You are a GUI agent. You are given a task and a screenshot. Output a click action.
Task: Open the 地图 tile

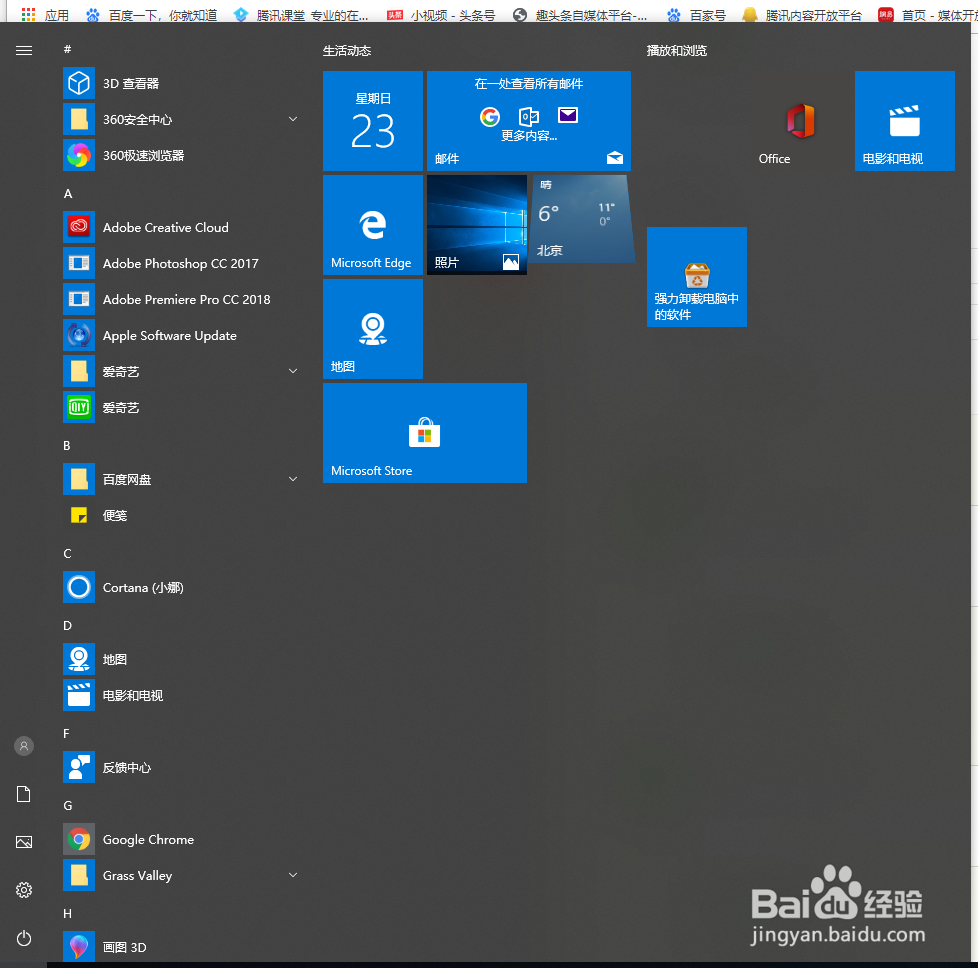373,329
